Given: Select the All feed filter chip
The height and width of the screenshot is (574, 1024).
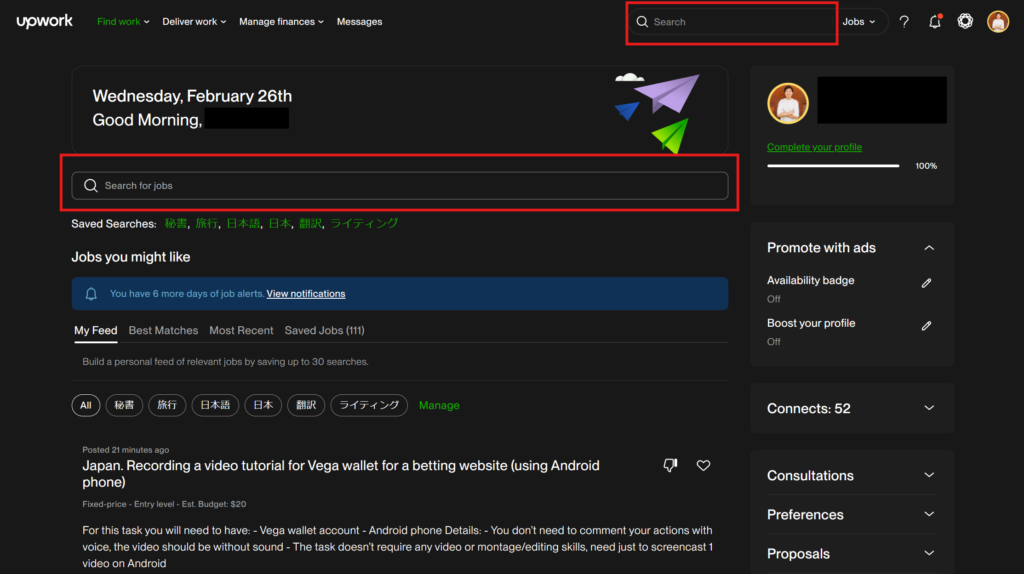Looking at the screenshot, I should (x=86, y=405).
